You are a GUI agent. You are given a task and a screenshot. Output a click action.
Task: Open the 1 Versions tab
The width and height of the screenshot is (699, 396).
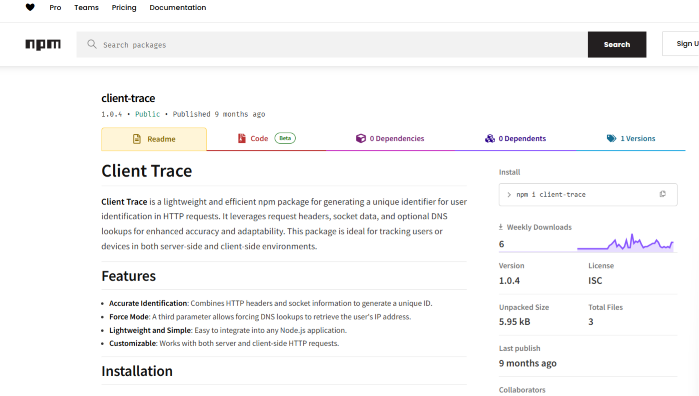point(631,139)
